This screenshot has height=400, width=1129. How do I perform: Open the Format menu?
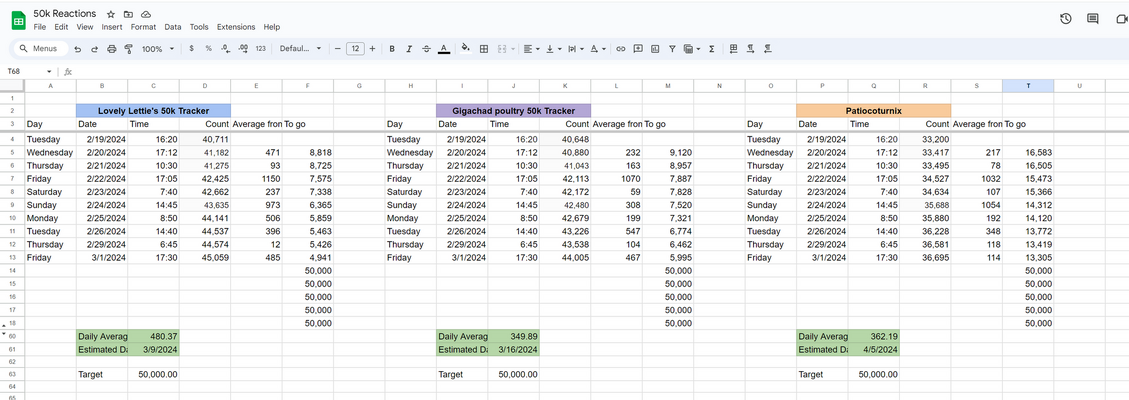click(143, 27)
